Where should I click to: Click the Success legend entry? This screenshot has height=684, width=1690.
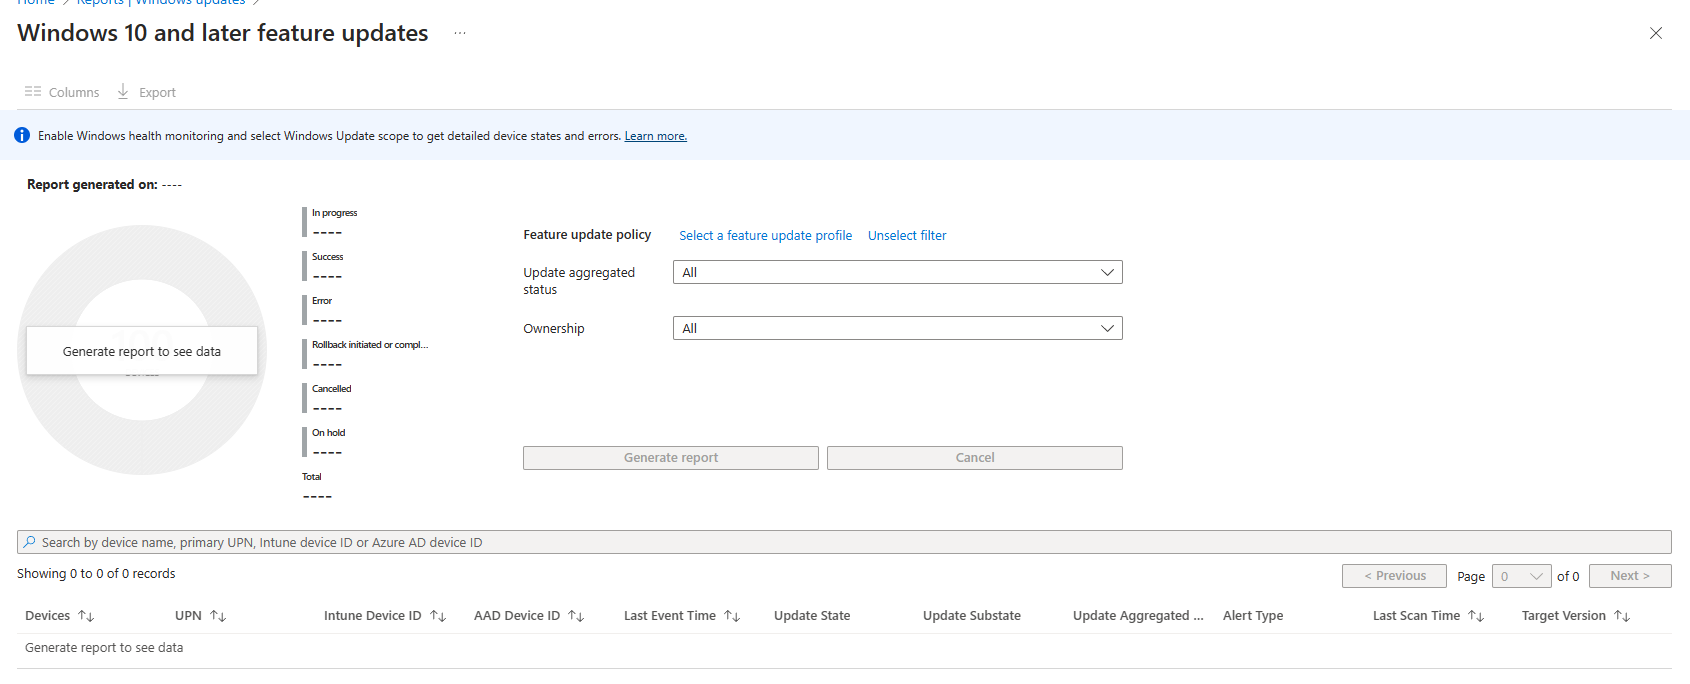[x=324, y=266]
